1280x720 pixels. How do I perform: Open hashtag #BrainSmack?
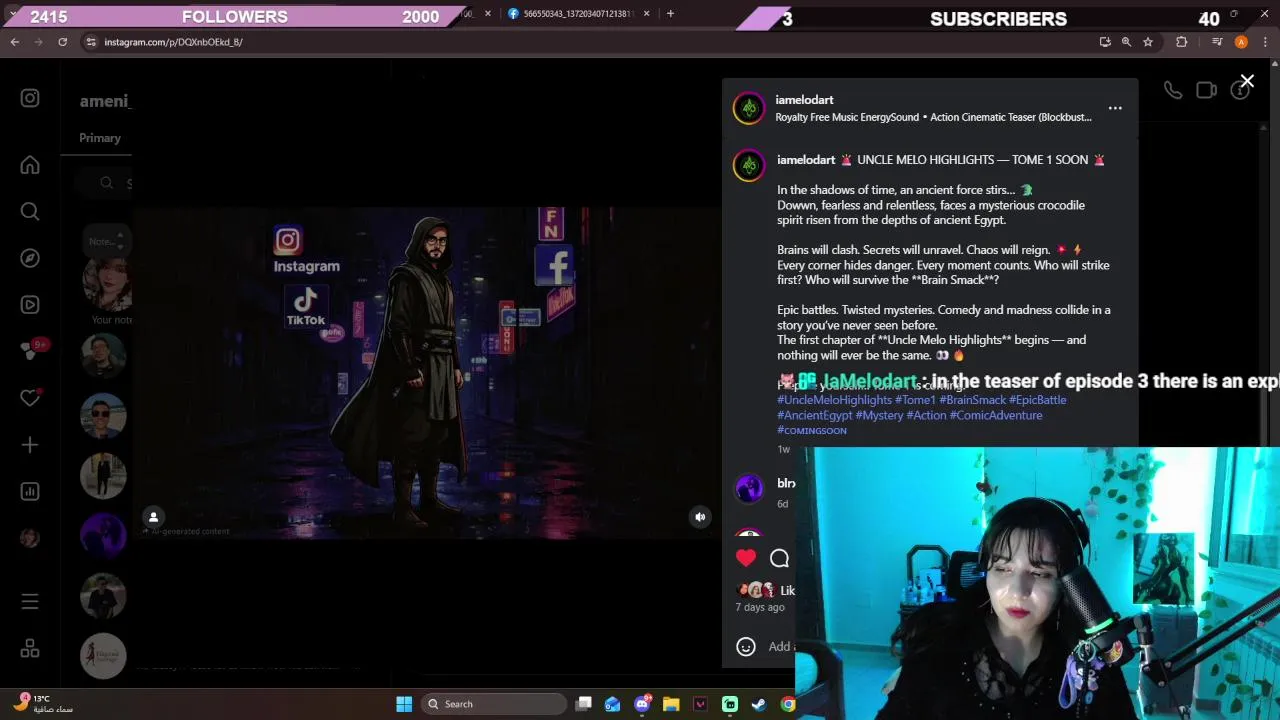coord(972,400)
